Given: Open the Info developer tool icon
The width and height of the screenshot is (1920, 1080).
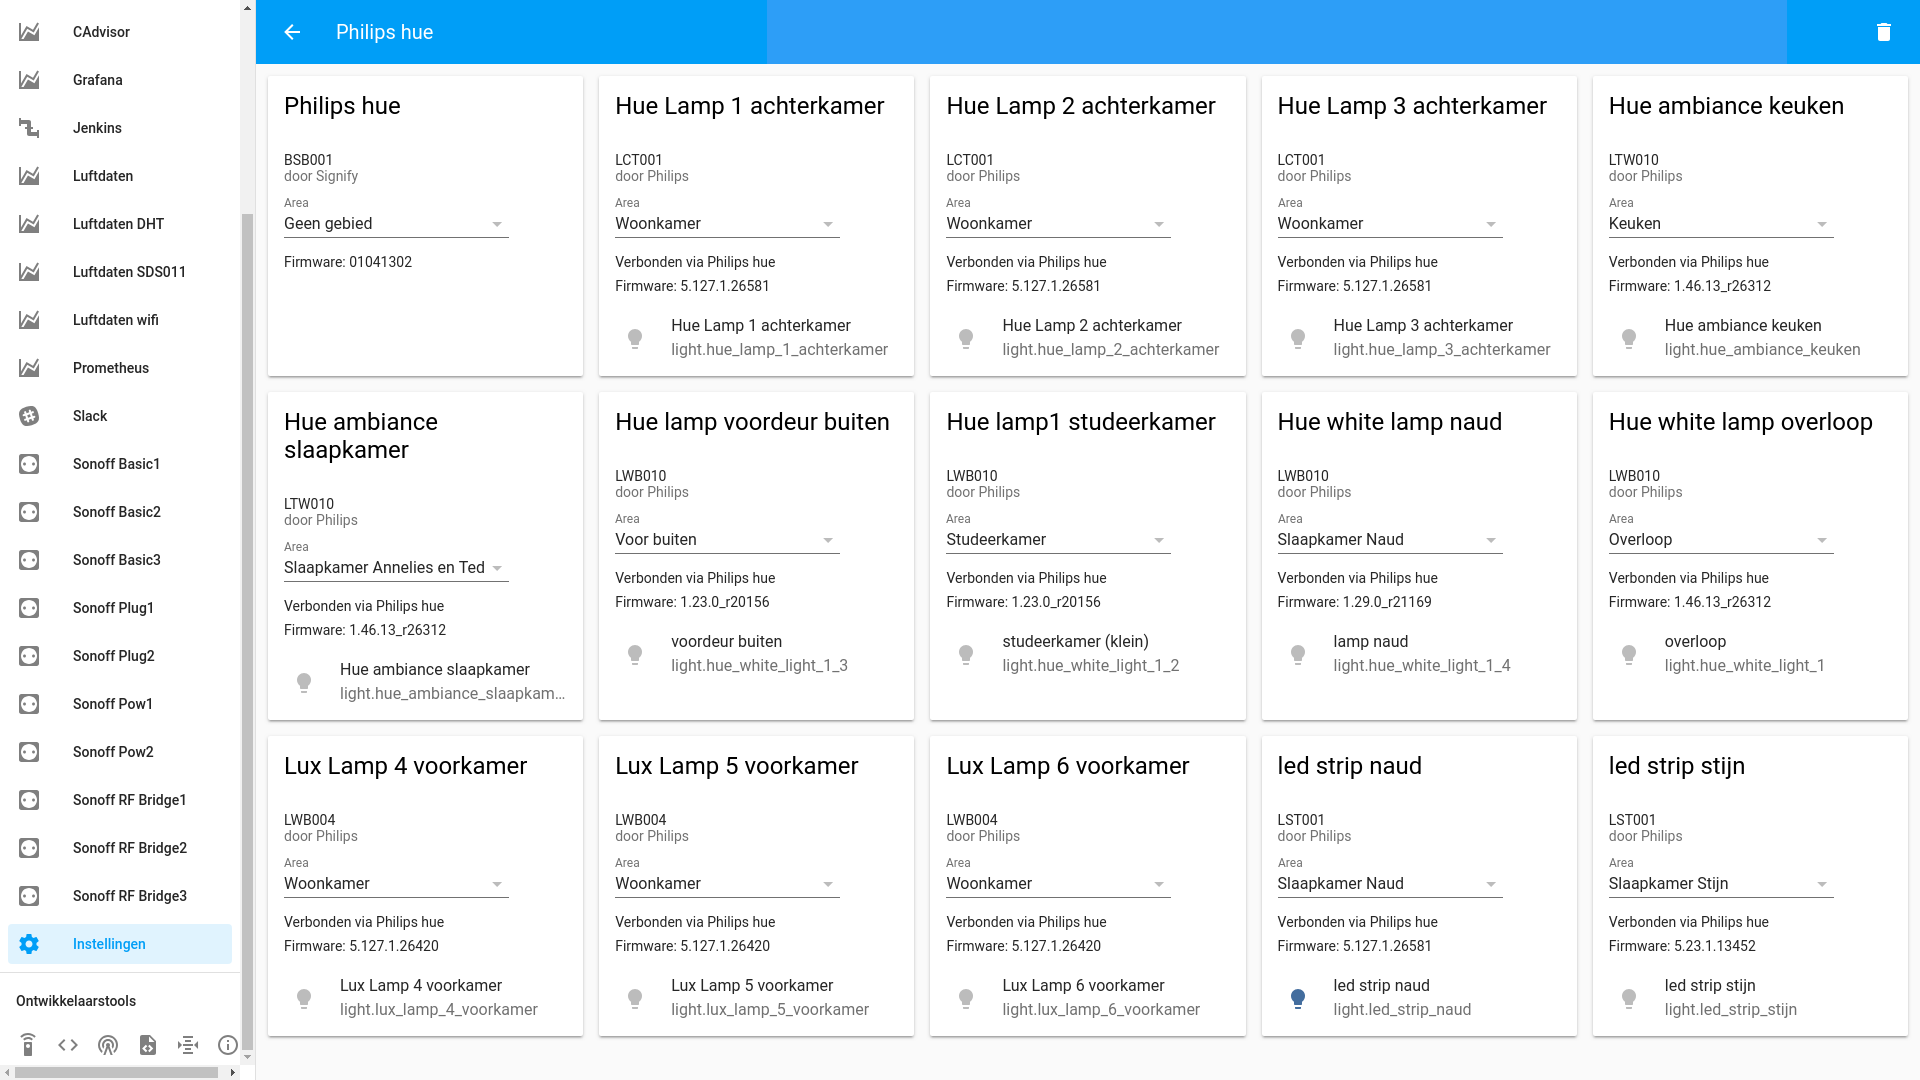Looking at the screenshot, I should tap(228, 1045).
